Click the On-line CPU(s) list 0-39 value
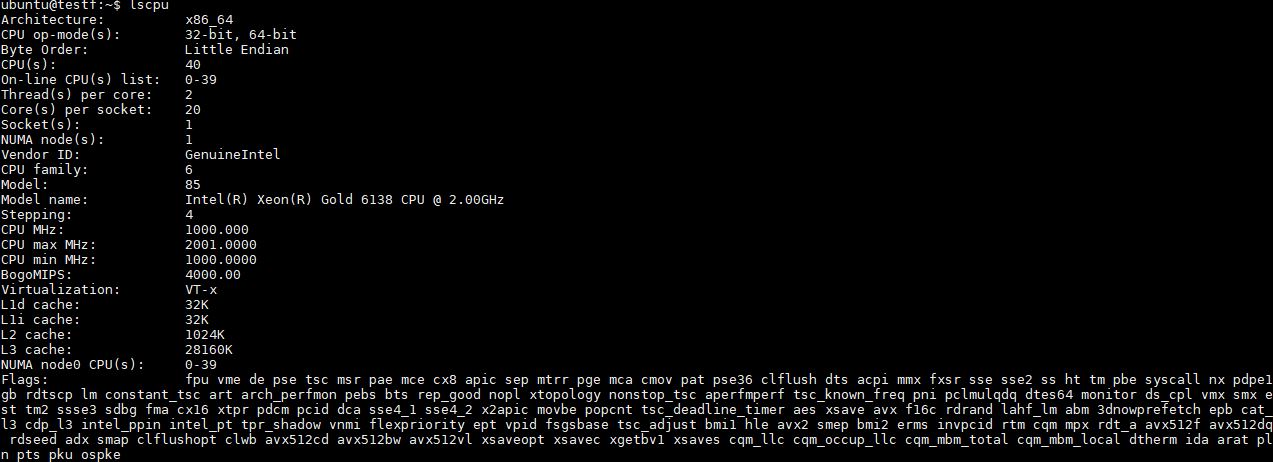This screenshot has height=462, width=1273. (x=200, y=80)
